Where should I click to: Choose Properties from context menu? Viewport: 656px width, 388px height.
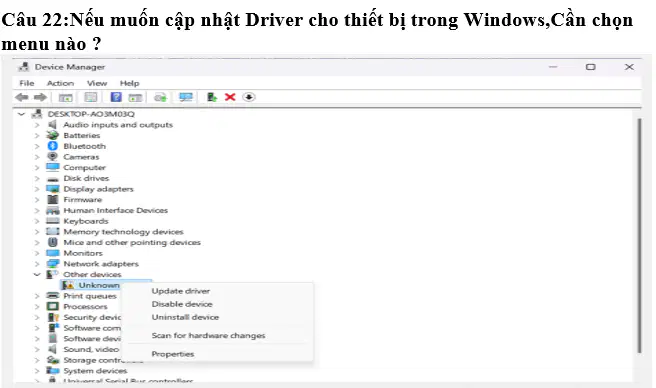coord(173,354)
